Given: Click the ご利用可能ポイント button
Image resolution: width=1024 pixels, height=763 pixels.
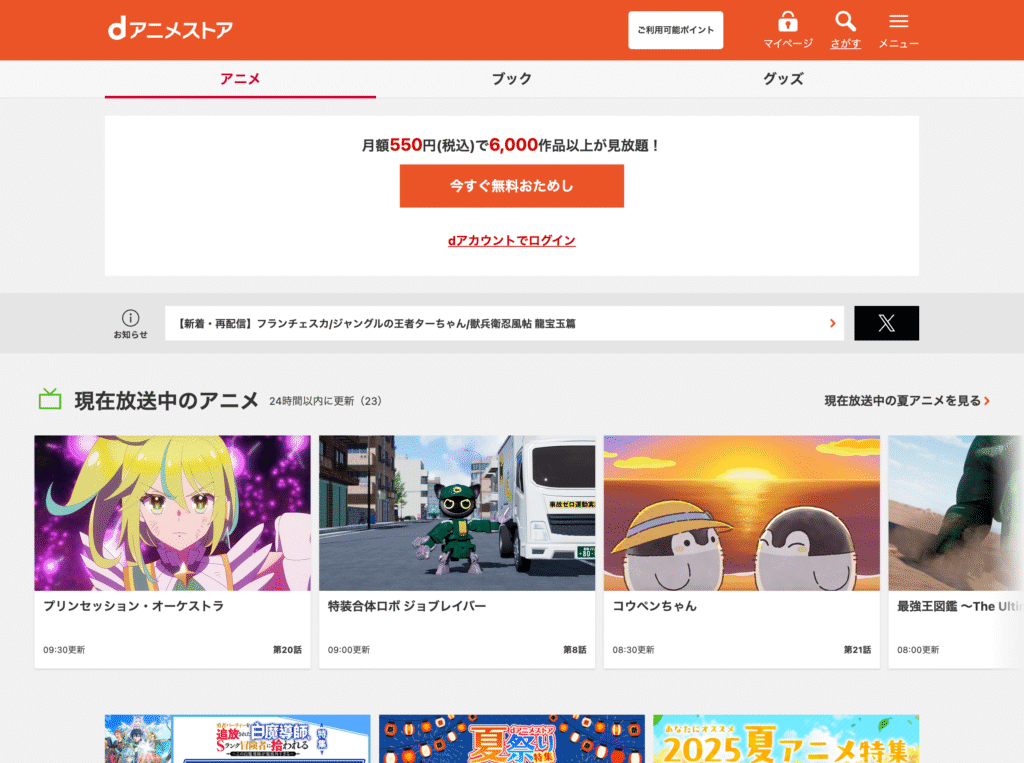Looking at the screenshot, I should click(675, 30).
